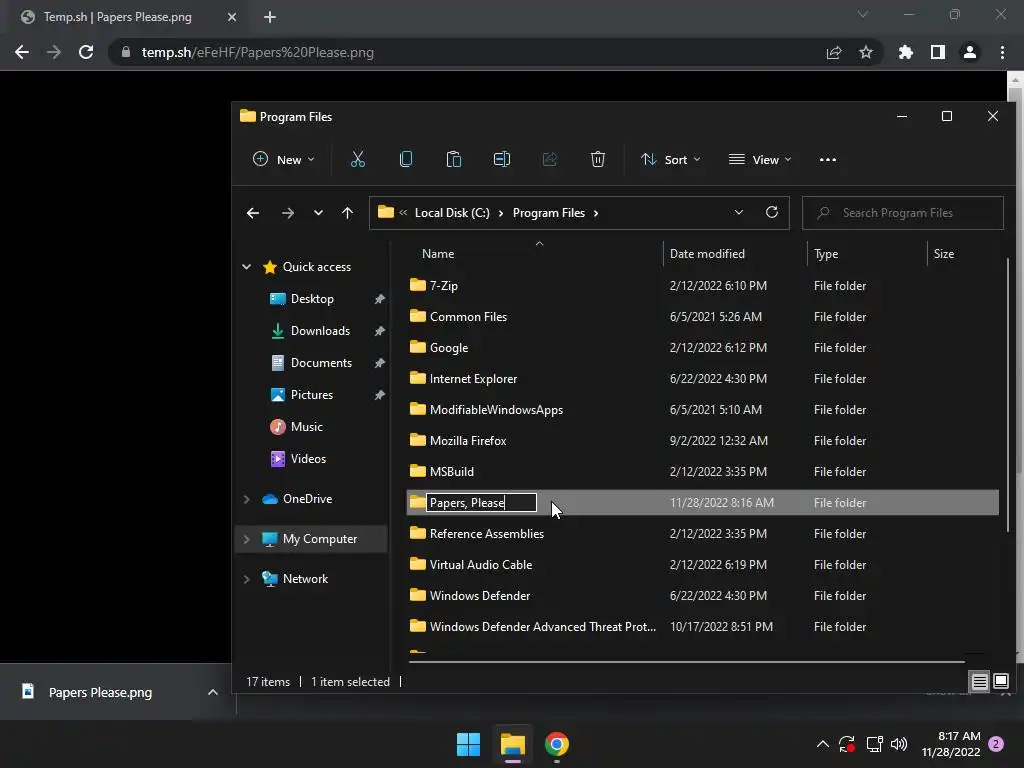Open File Explorer from taskbar

click(513, 744)
